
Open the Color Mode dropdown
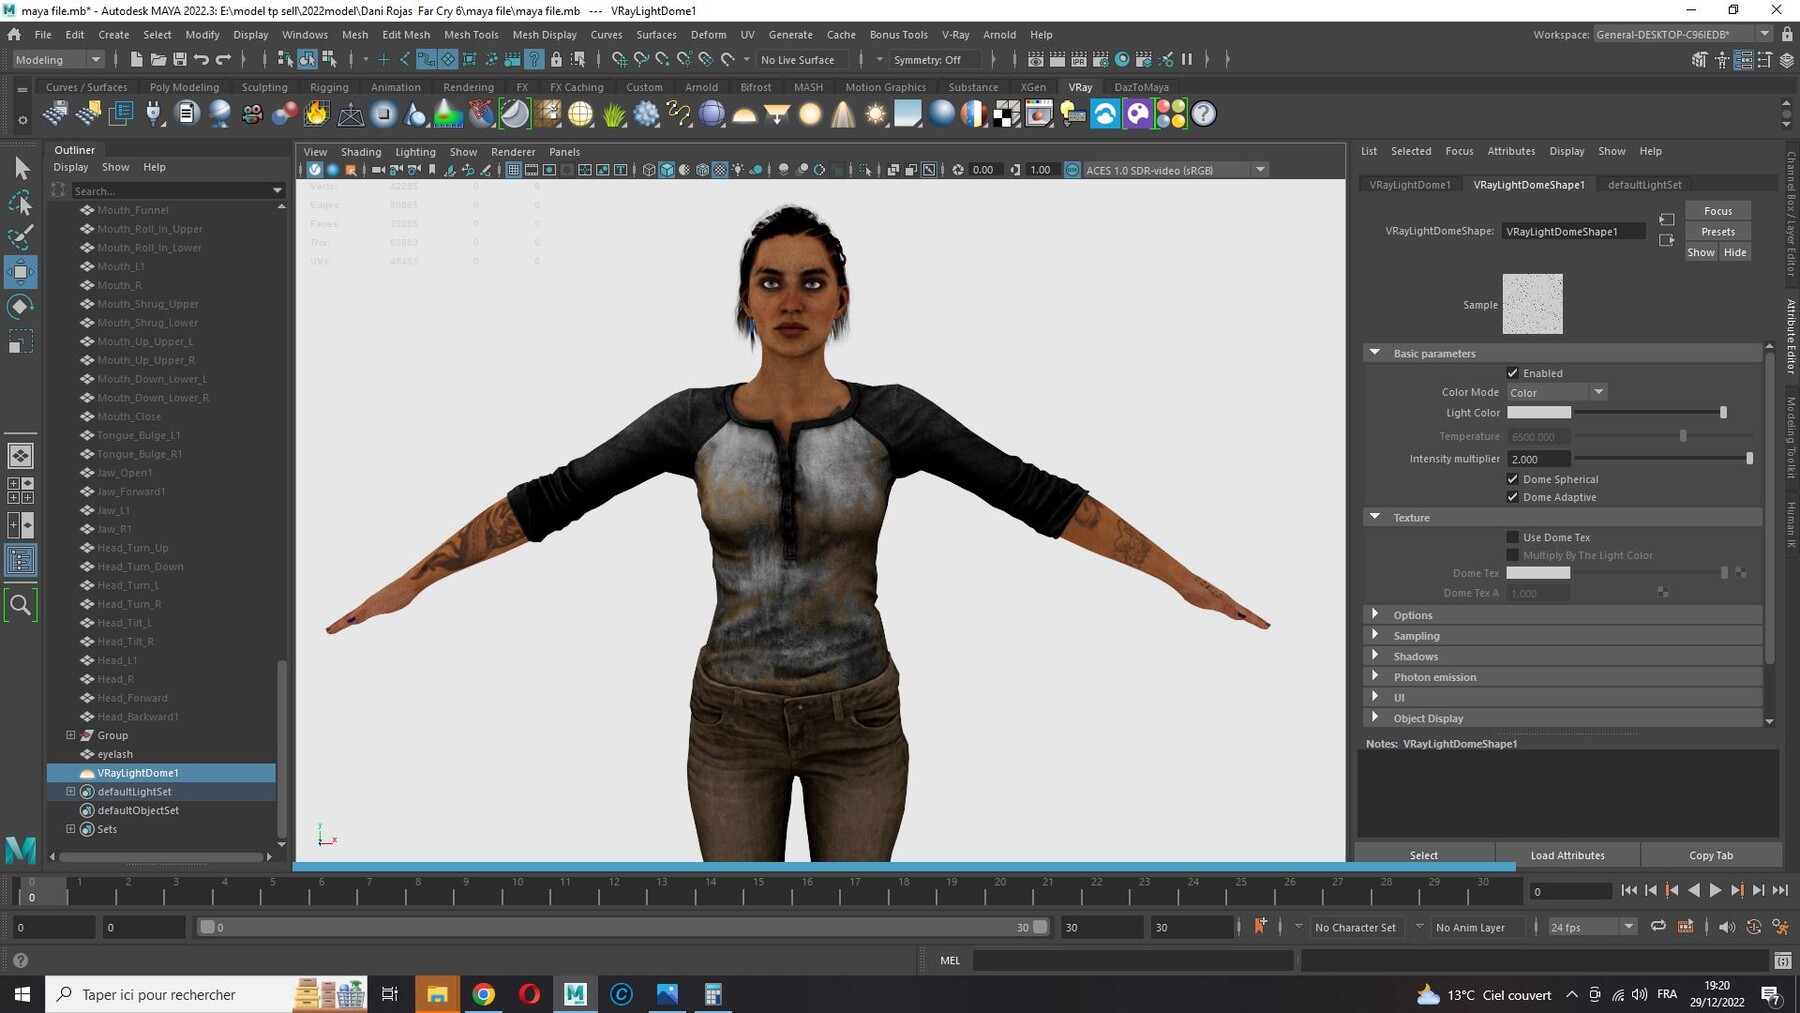(x=1556, y=392)
